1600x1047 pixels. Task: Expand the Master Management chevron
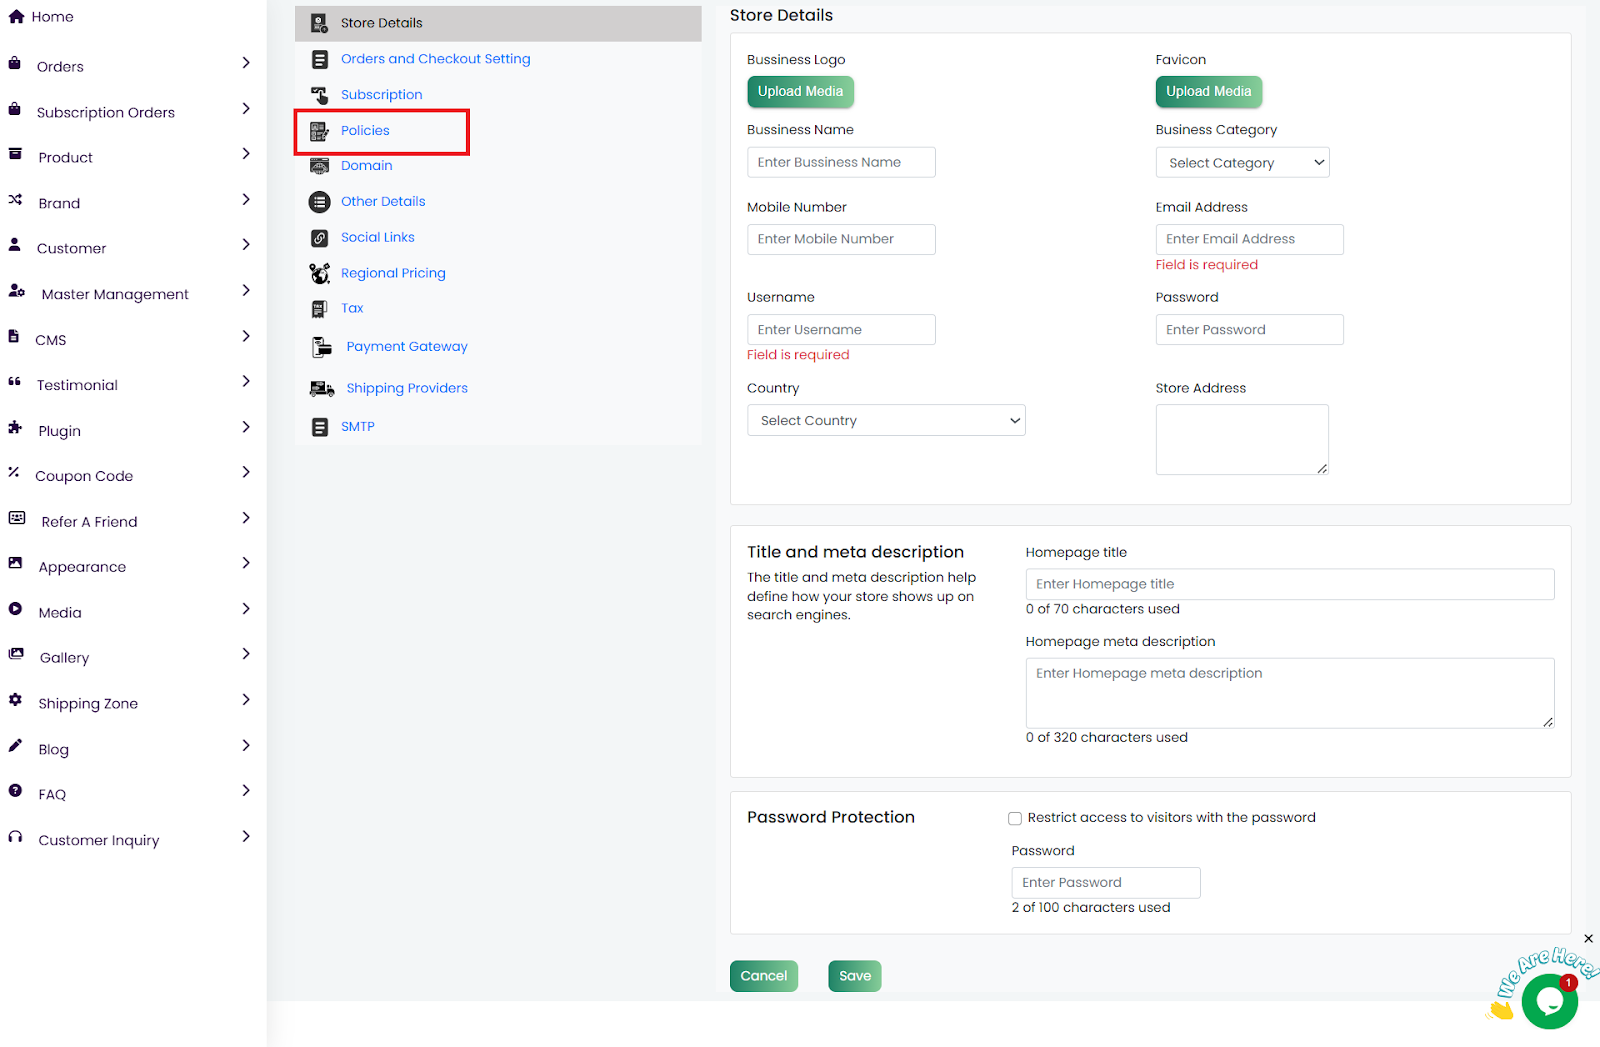246,291
